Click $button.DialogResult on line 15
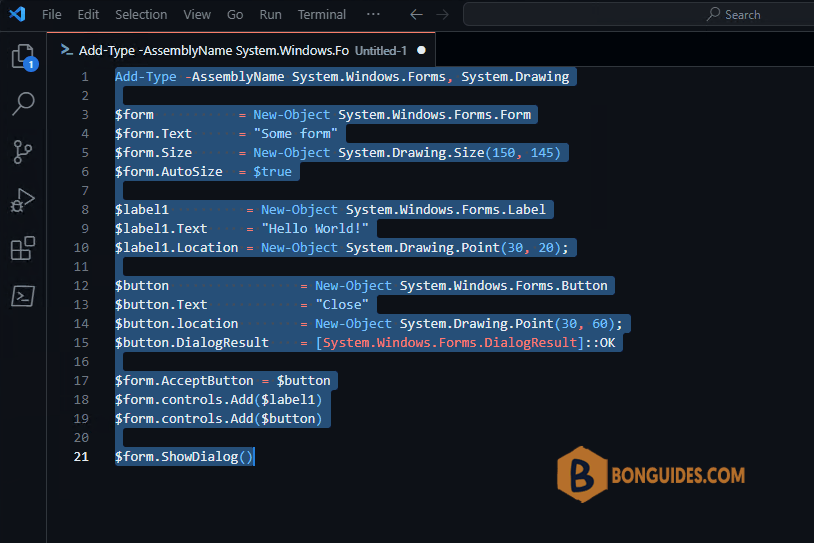The height and width of the screenshot is (543, 814). [x=192, y=343]
